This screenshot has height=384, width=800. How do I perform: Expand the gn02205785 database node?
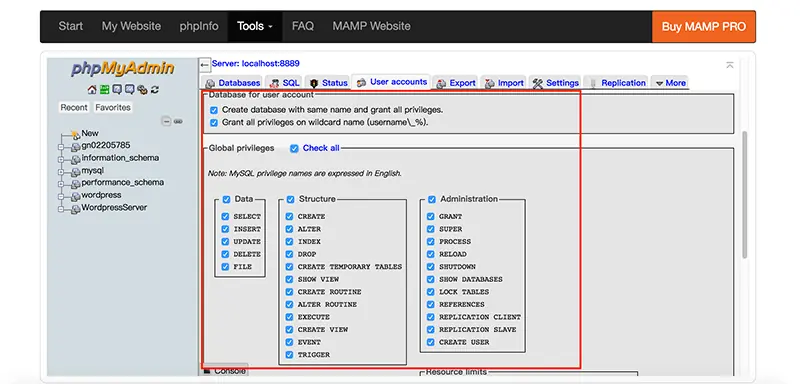[61, 147]
